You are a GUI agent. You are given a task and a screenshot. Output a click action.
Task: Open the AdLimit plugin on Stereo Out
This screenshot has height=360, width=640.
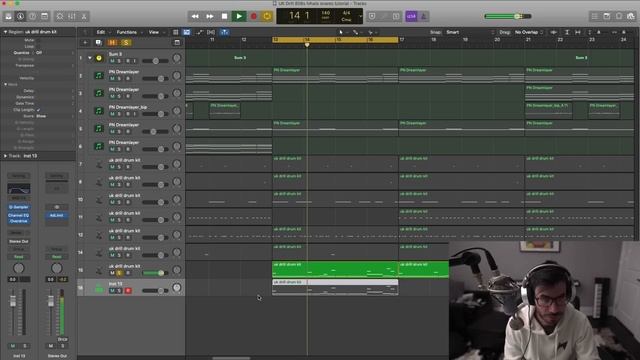tap(56, 215)
